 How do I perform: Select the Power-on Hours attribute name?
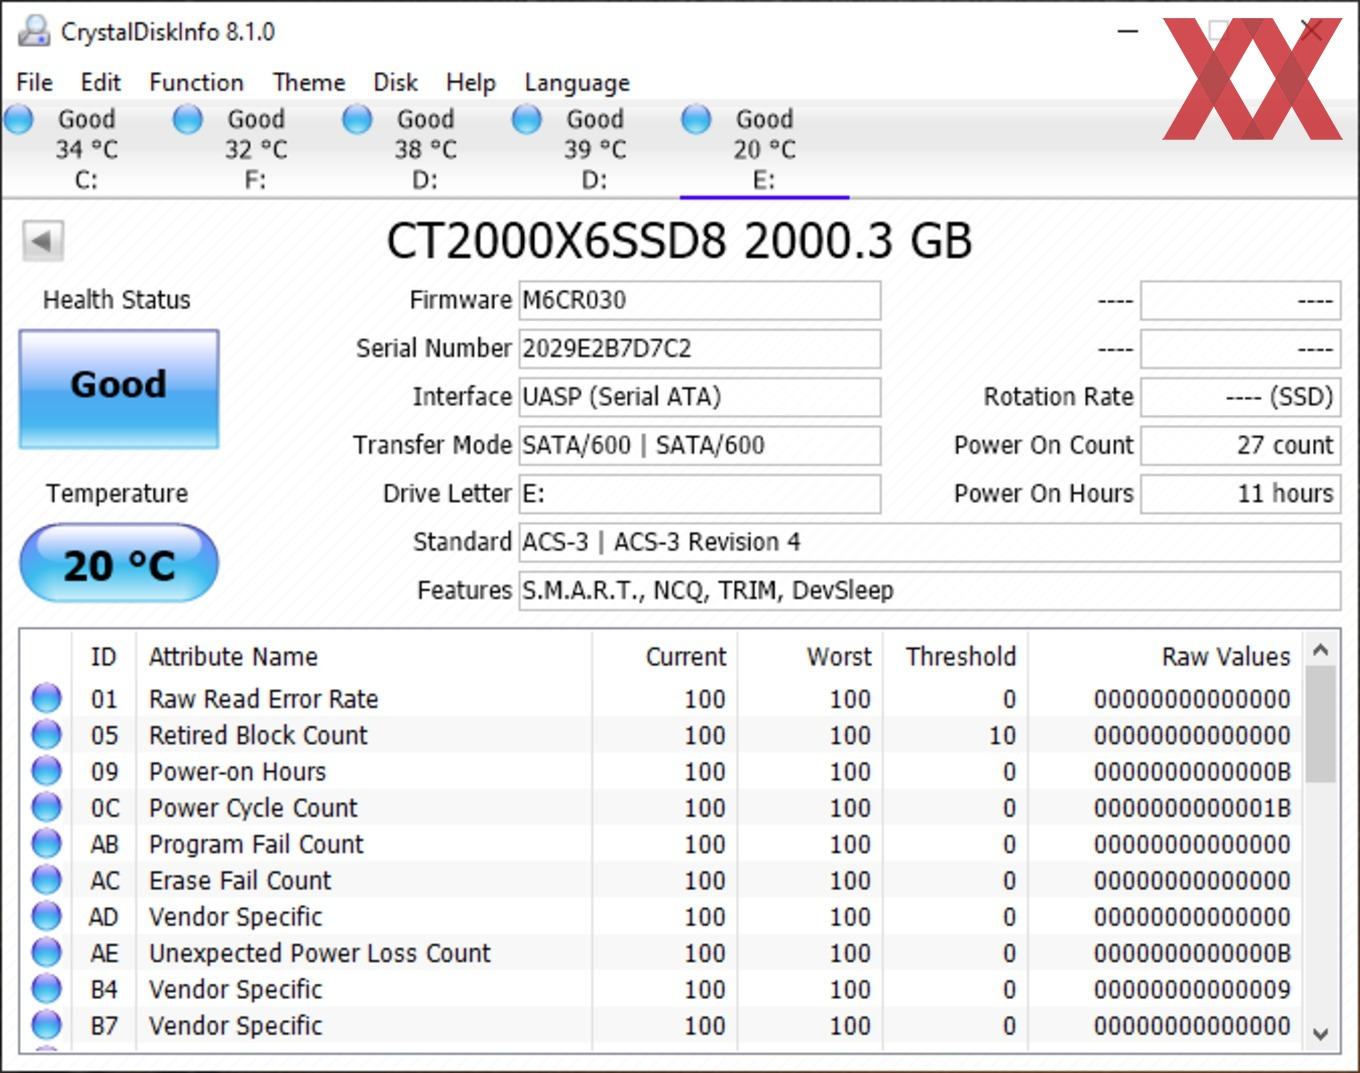coord(237,771)
